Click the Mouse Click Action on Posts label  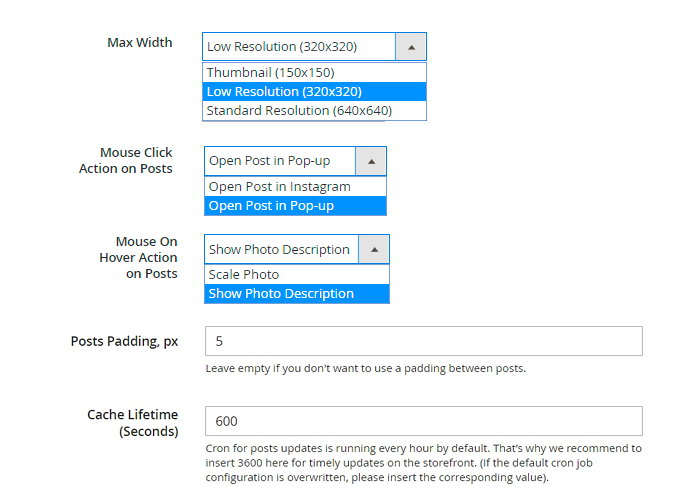[126, 161]
